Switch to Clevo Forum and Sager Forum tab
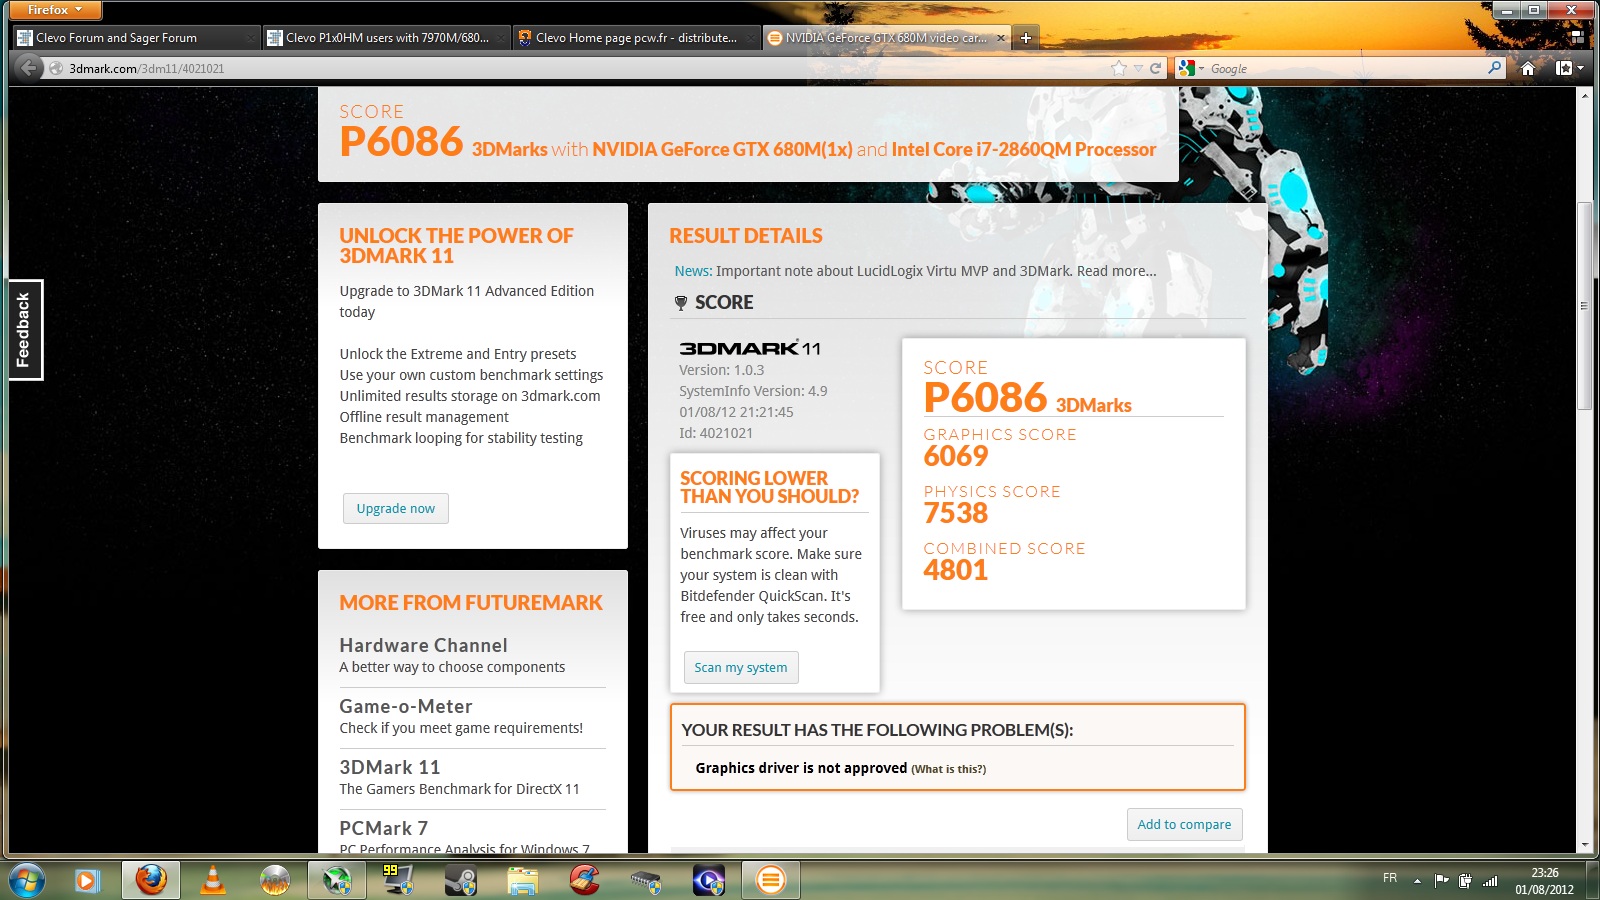 [x=137, y=38]
